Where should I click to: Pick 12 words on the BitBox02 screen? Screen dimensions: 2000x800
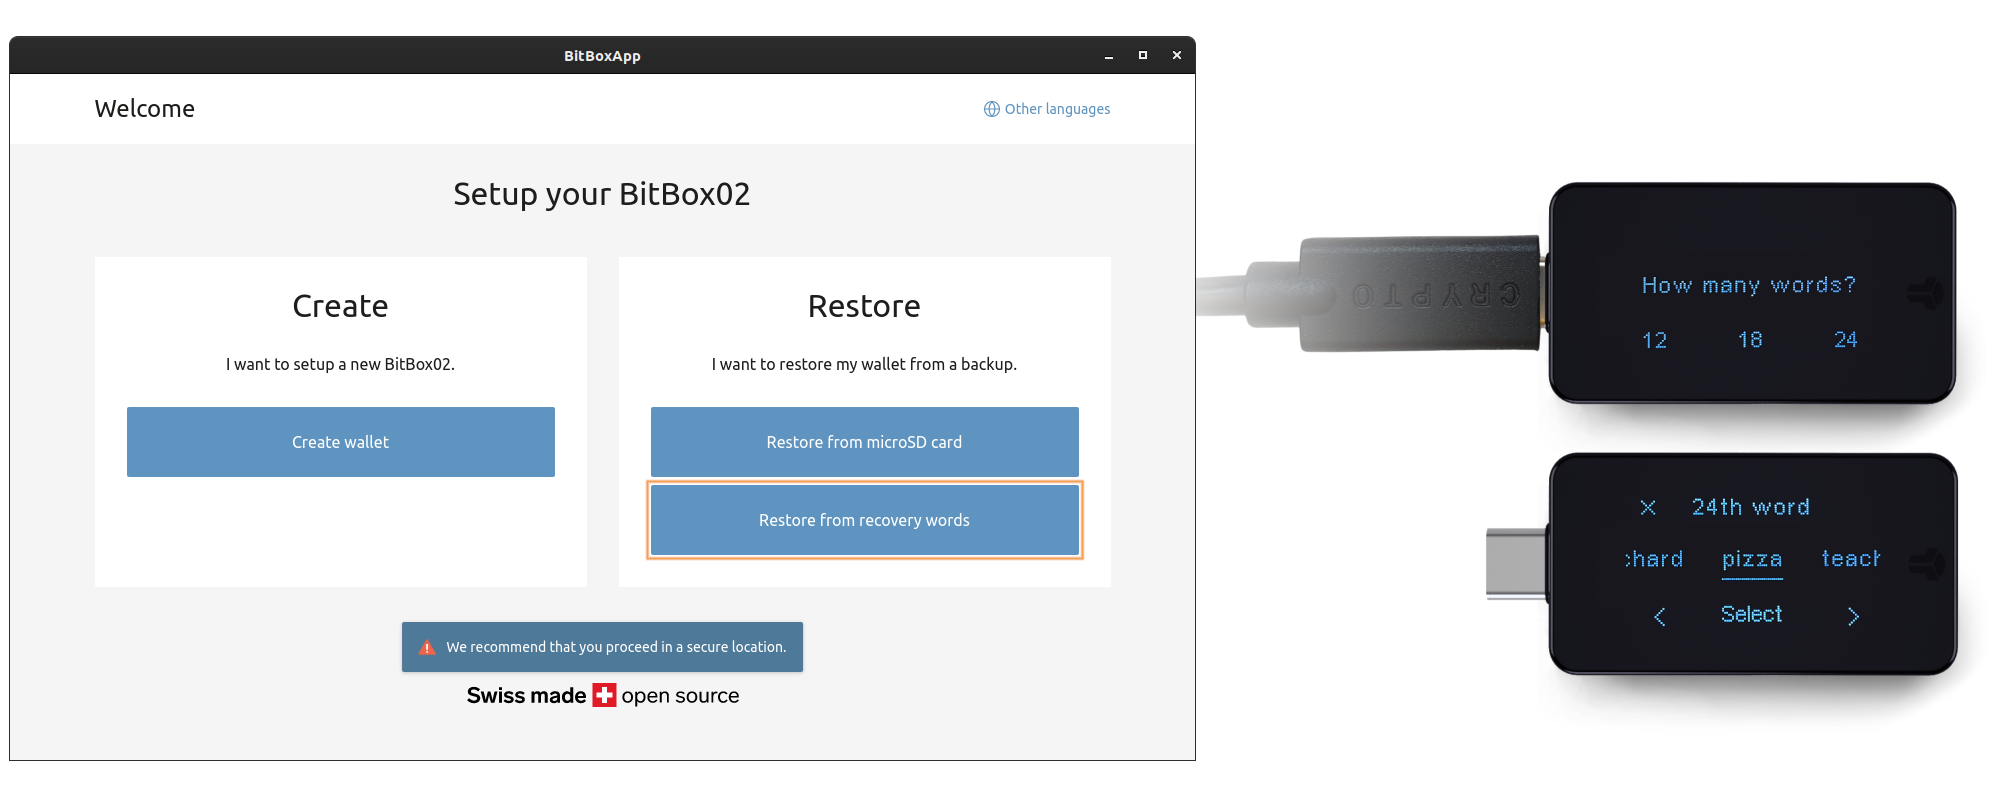point(1654,340)
